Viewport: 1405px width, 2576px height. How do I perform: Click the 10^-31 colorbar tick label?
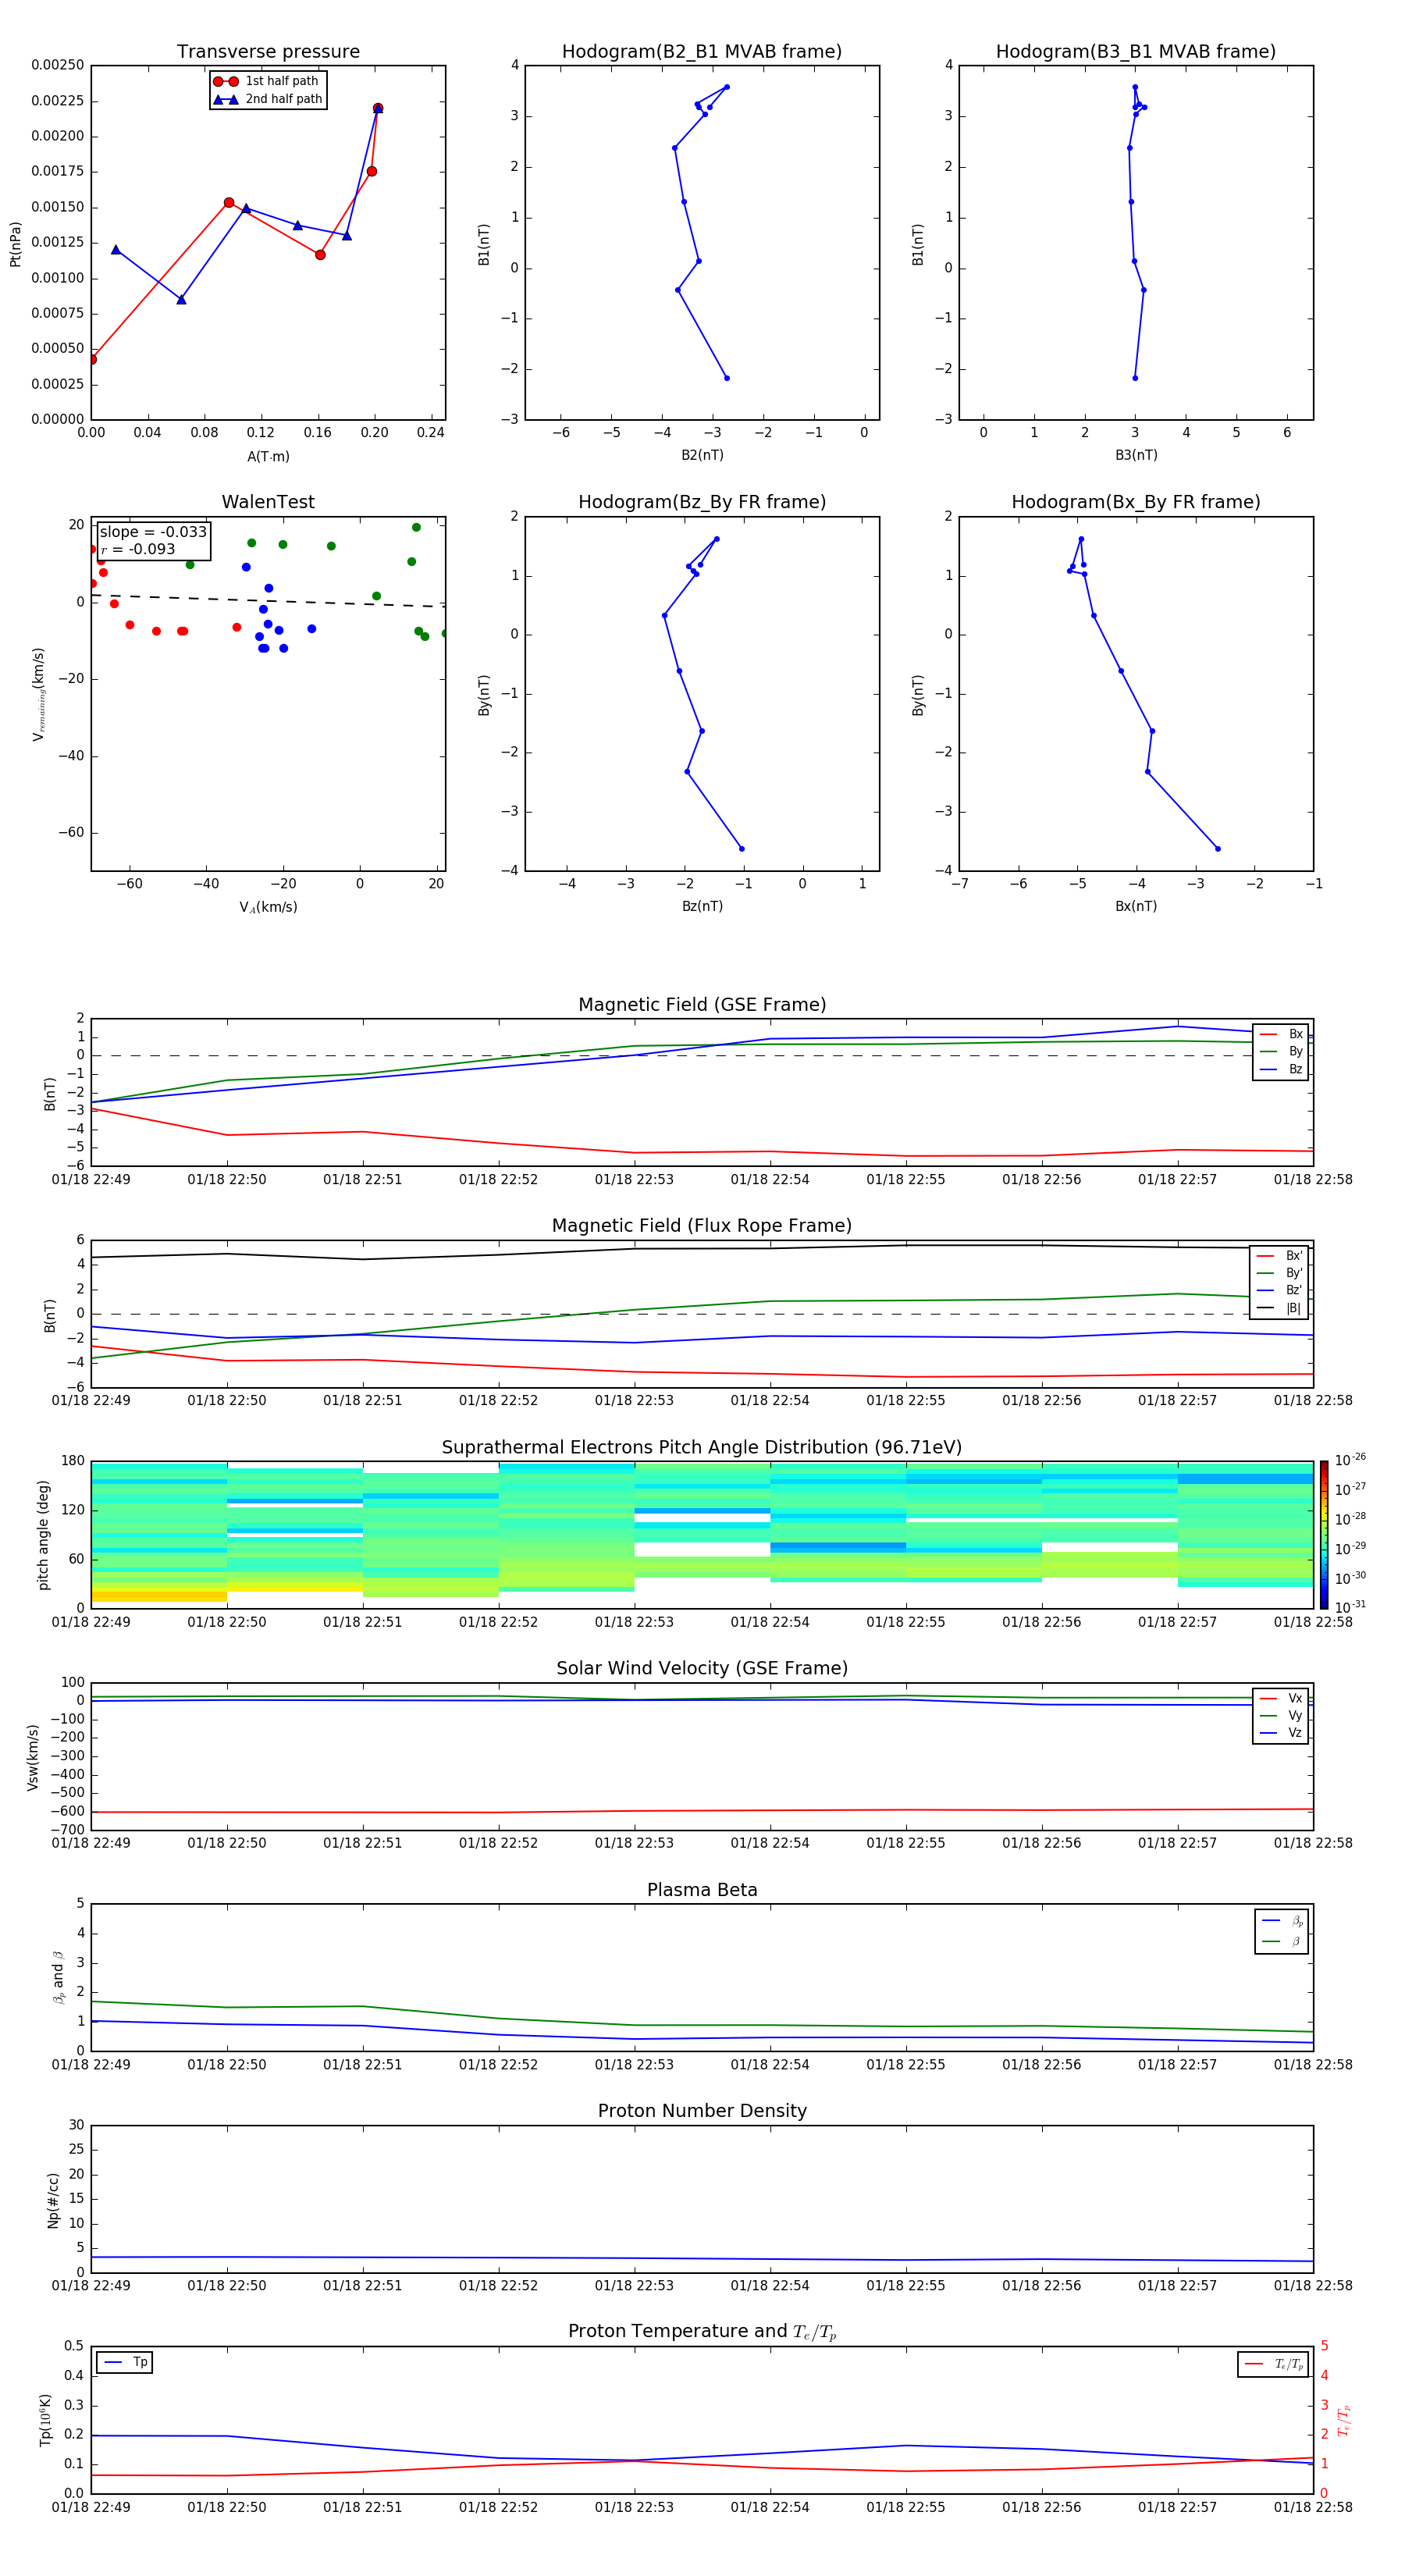coord(1350,1607)
